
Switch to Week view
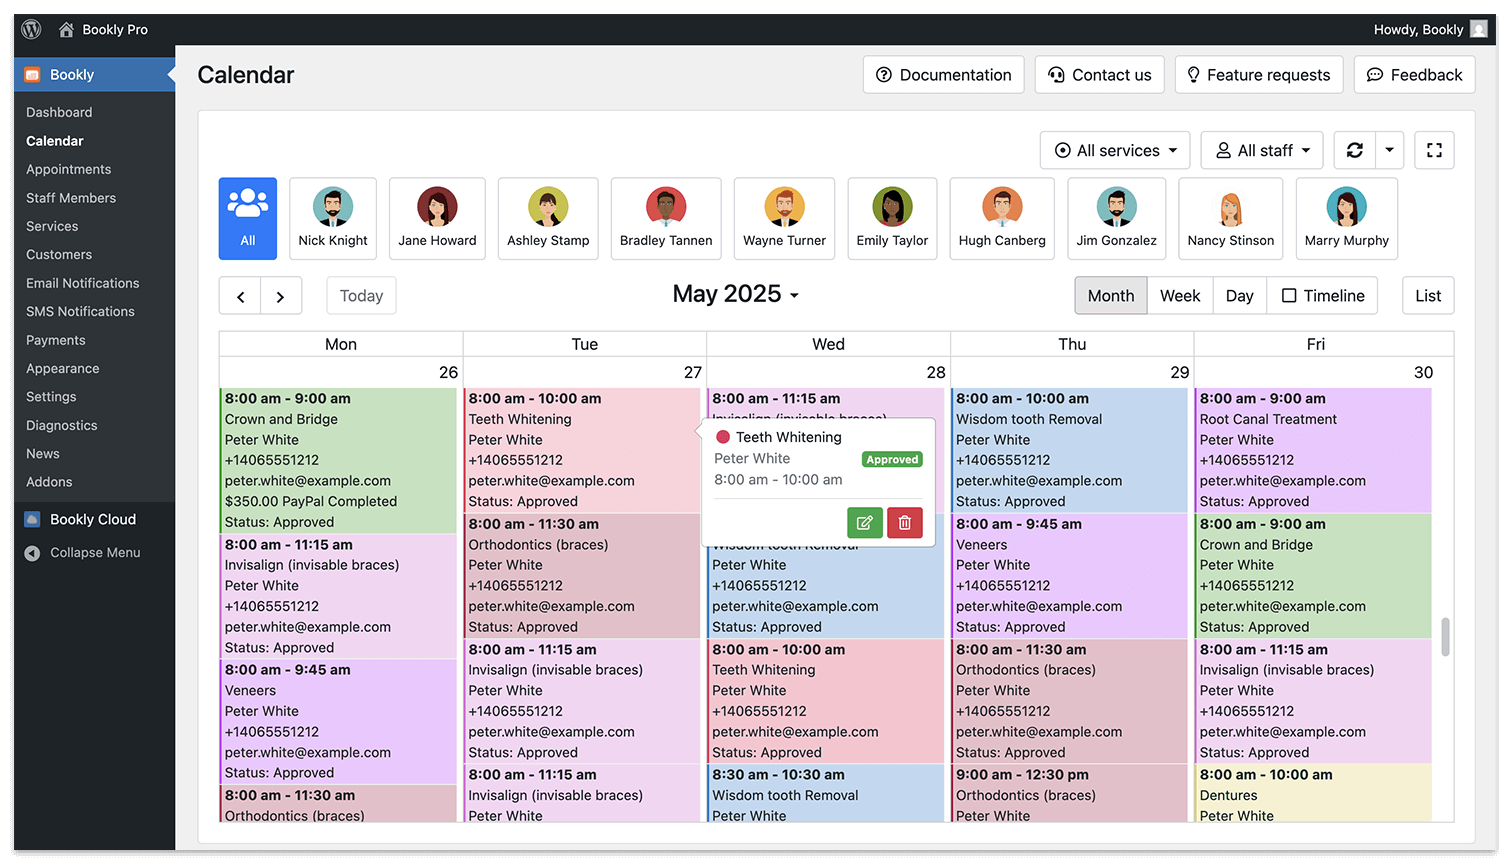[1180, 296]
